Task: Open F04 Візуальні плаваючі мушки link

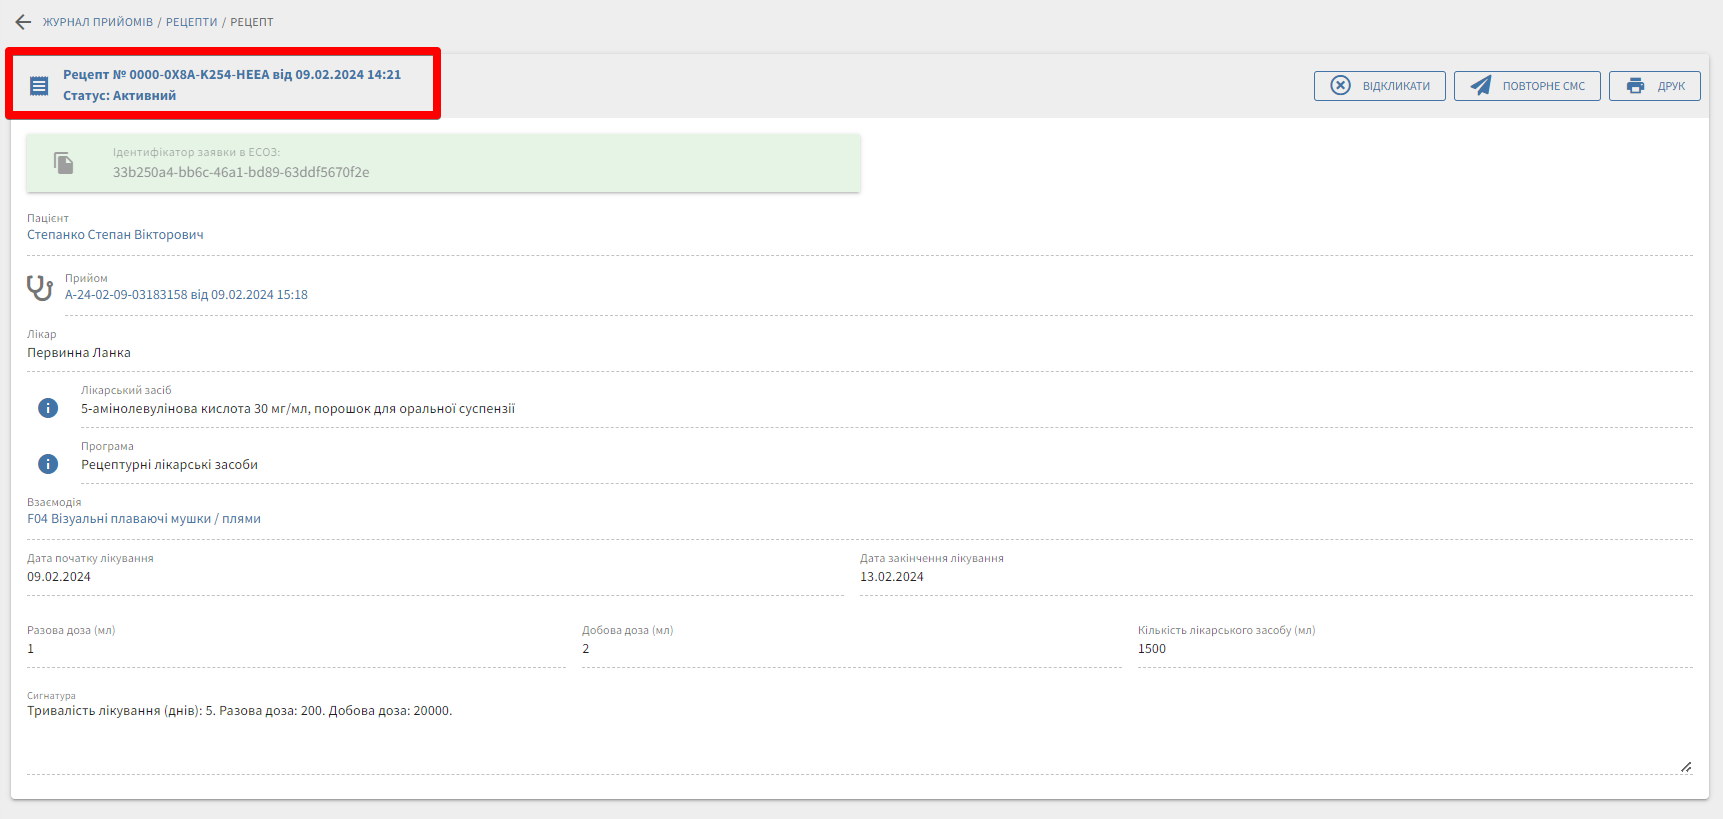Action: (x=143, y=519)
